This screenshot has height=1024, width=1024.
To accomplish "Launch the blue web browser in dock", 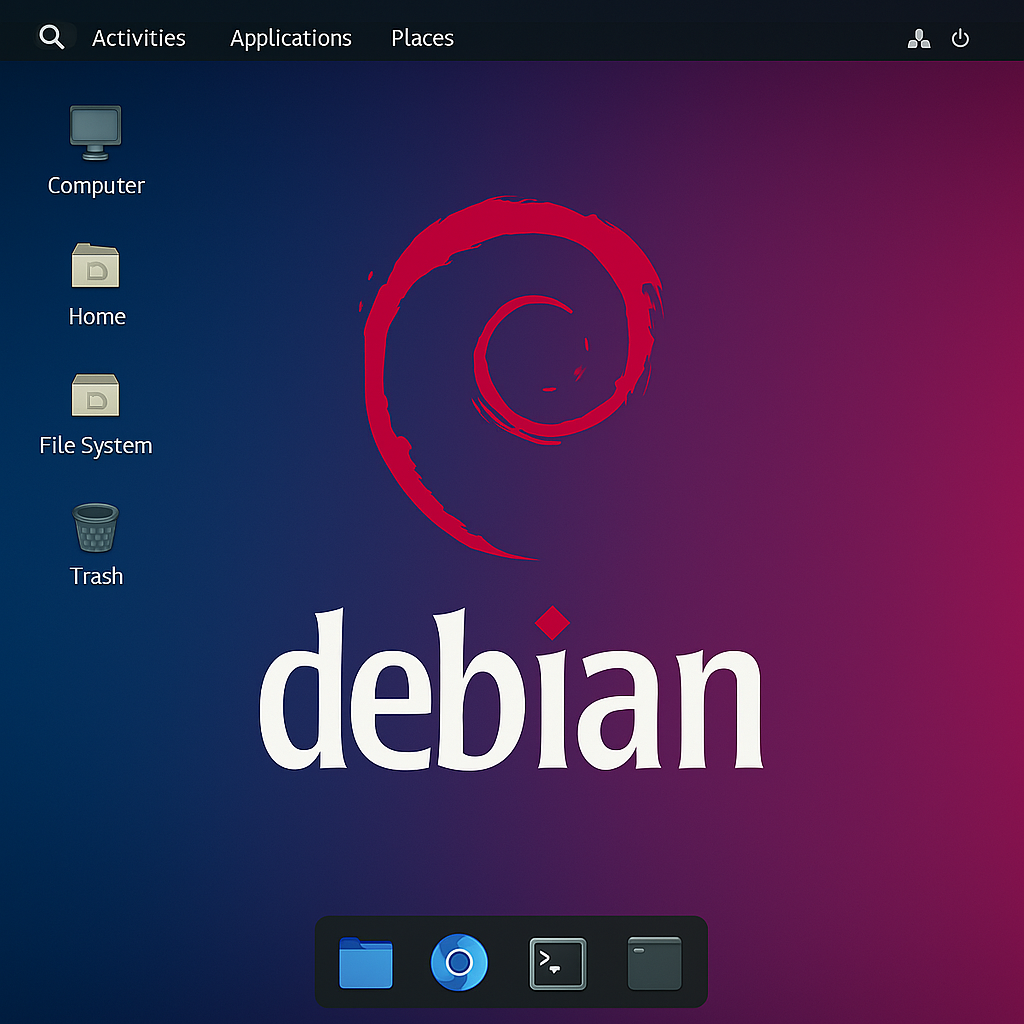I will [x=459, y=963].
